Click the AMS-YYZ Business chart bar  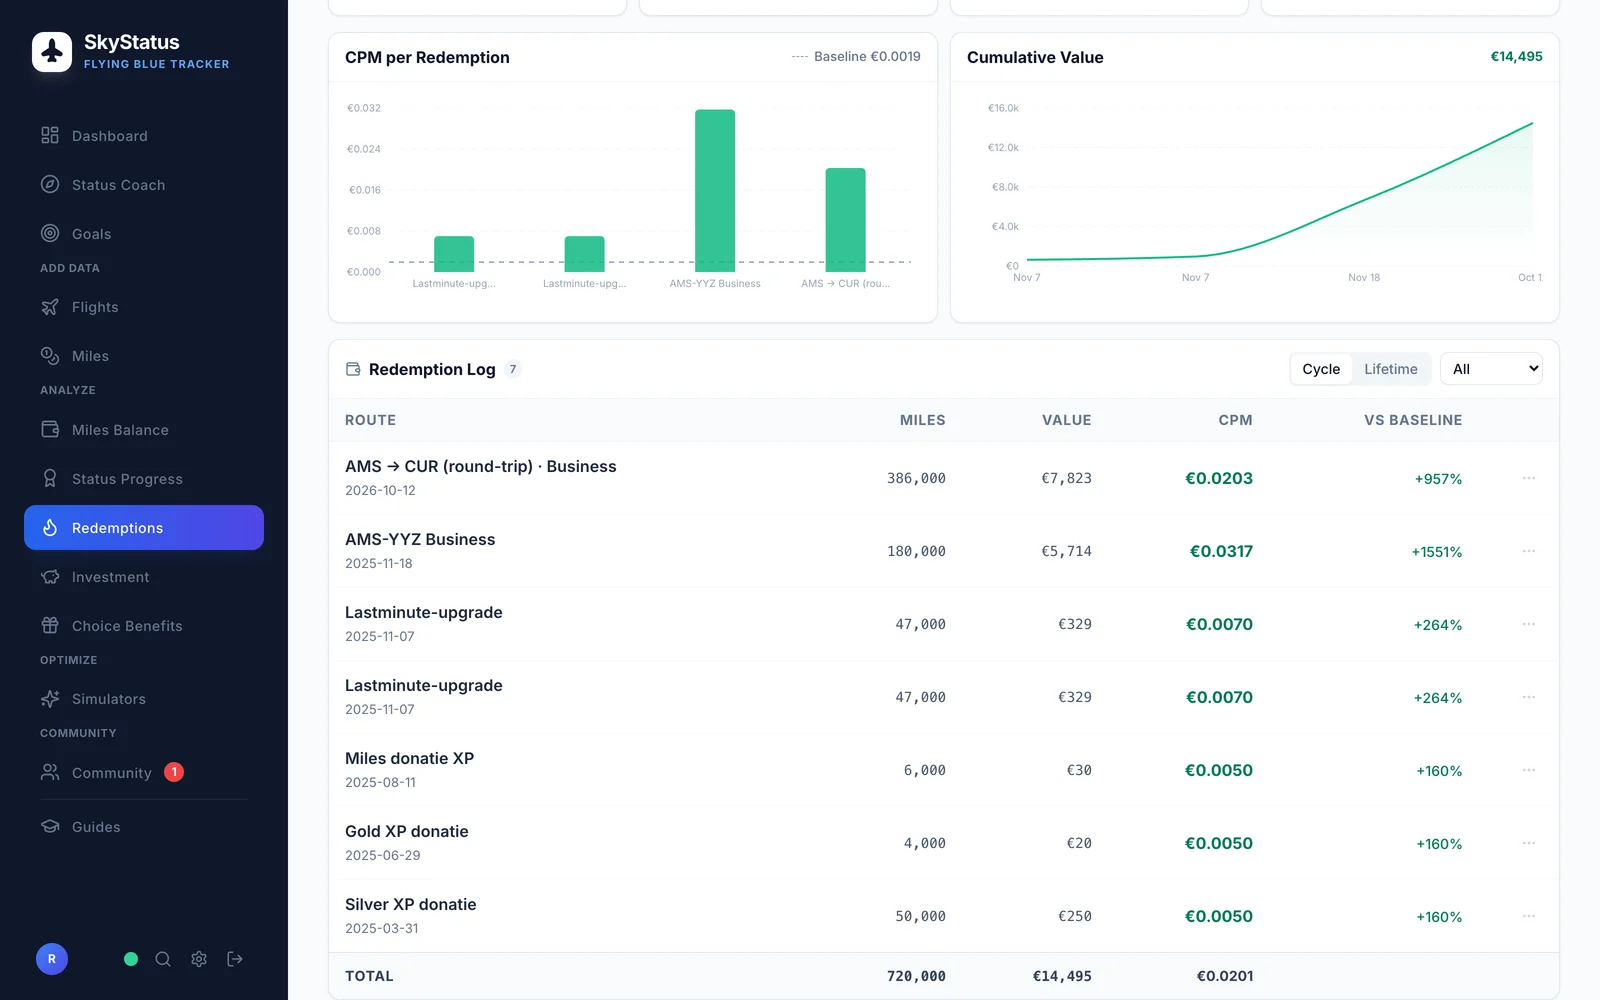pos(715,191)
